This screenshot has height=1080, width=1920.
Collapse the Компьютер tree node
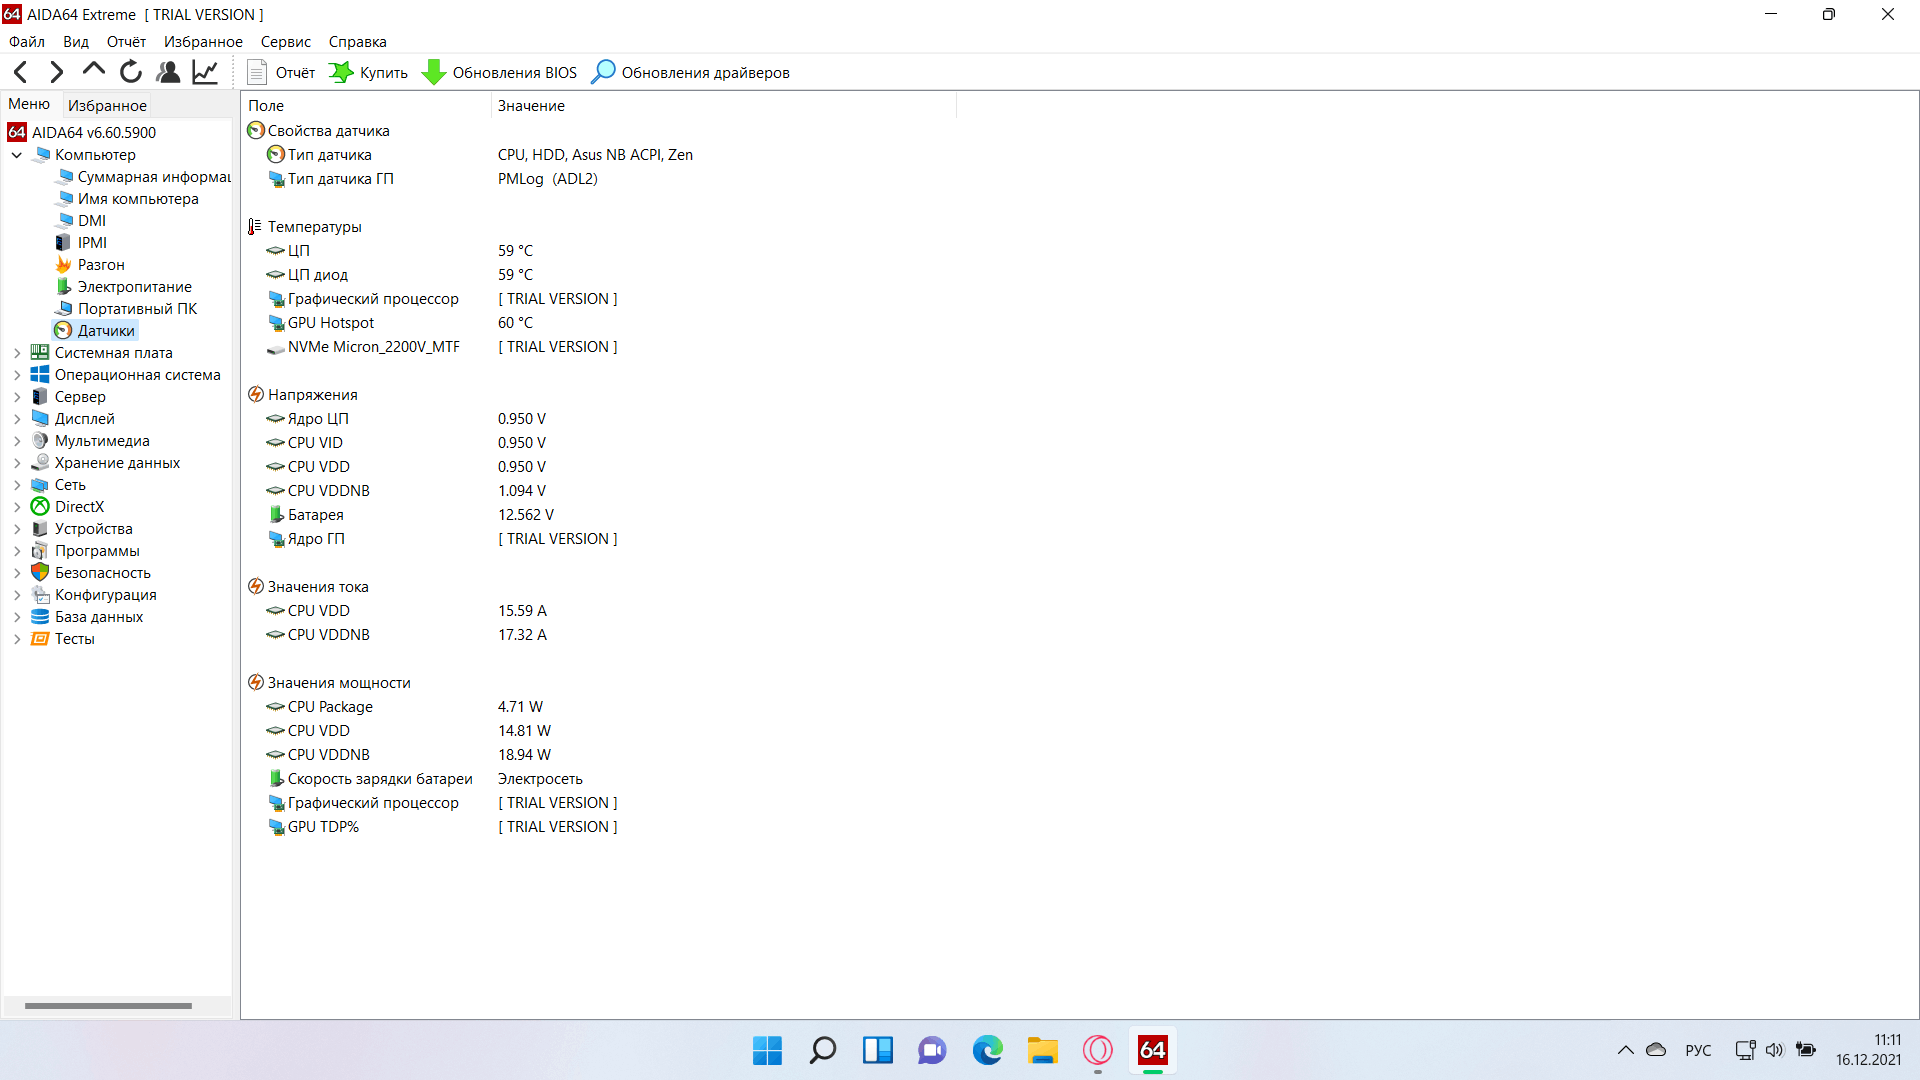coord(17,155)
